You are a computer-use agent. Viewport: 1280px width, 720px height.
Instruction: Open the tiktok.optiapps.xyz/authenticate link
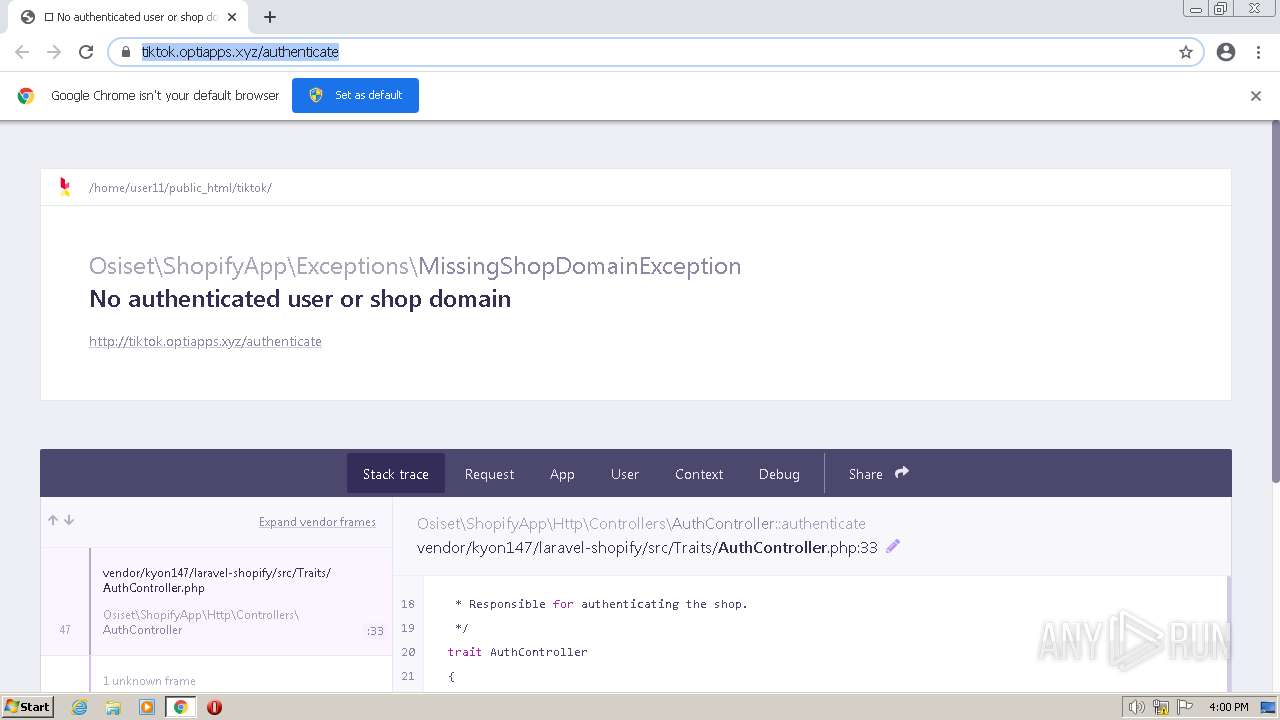point(205,341)
